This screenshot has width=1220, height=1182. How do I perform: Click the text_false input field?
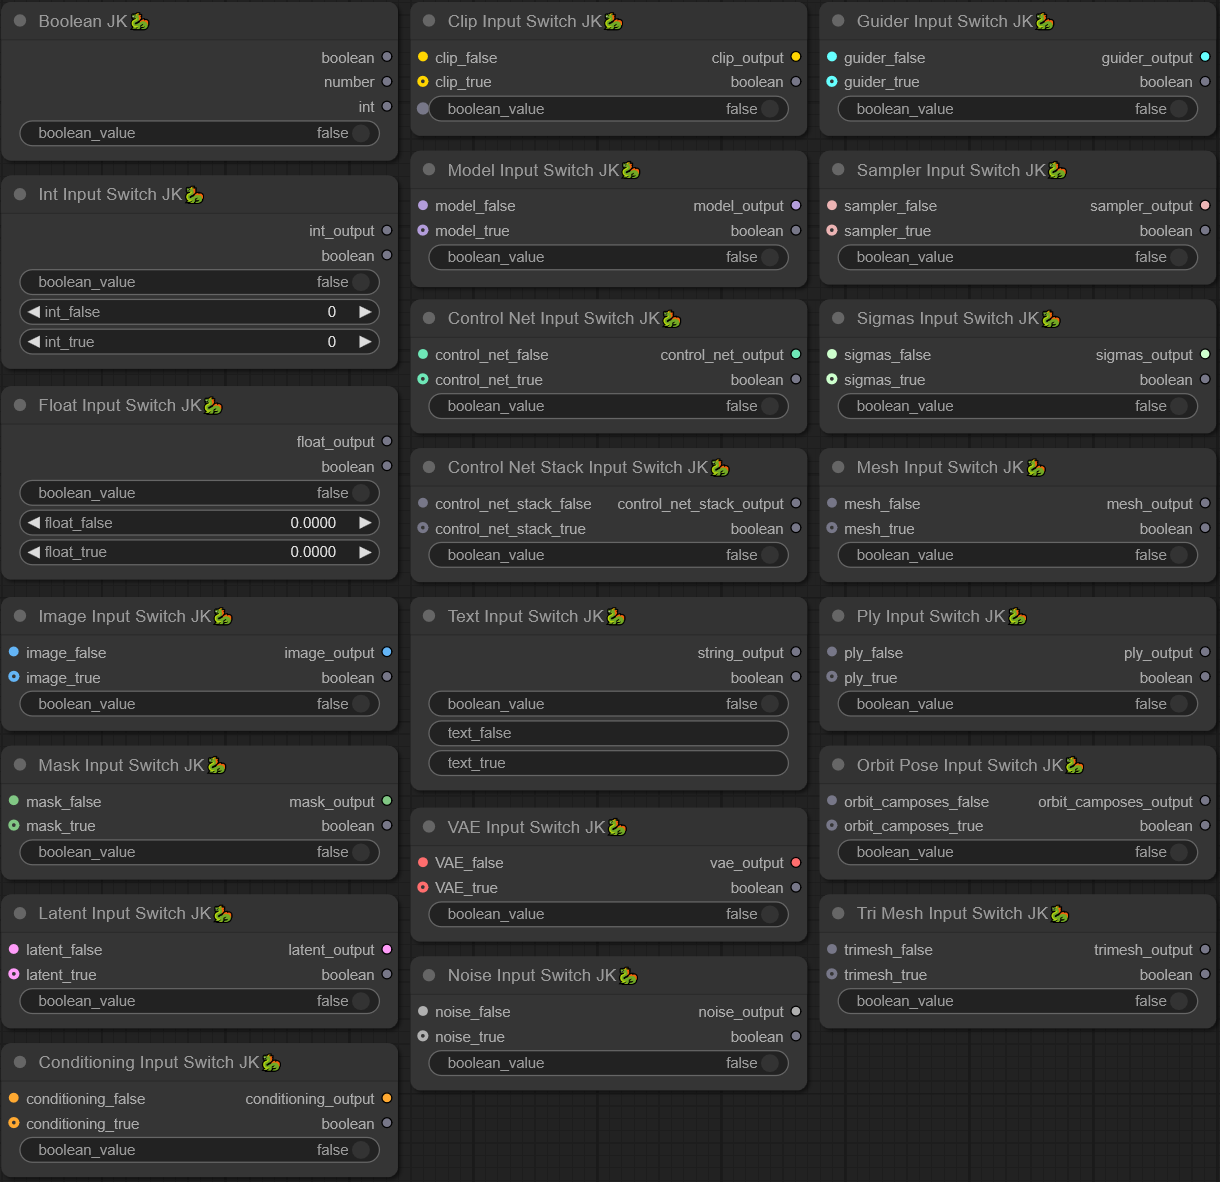609,733
